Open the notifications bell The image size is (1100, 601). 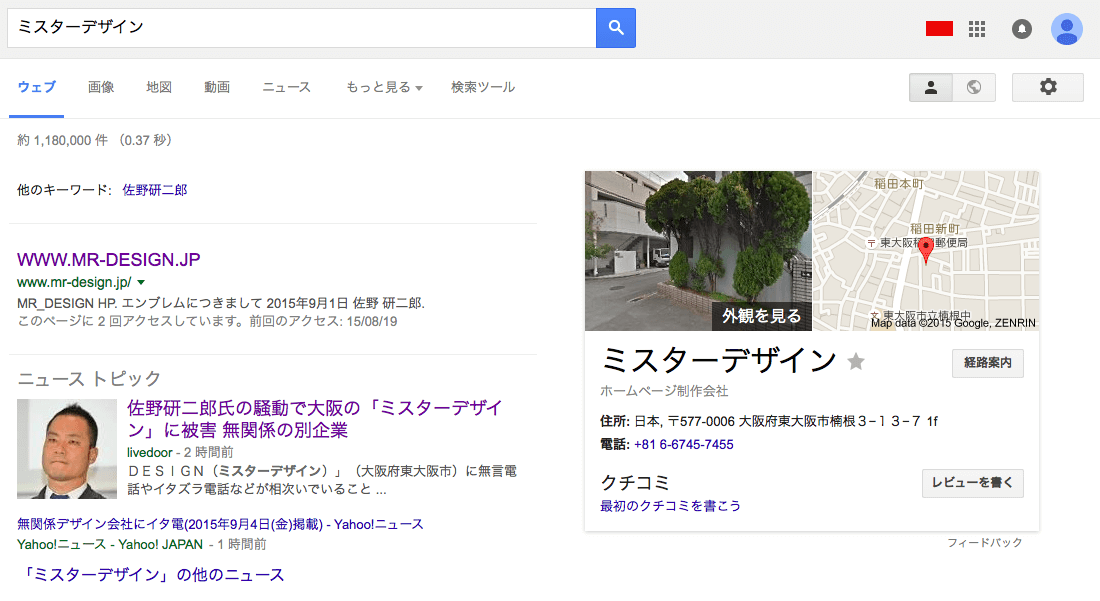tap(1021, 29)
